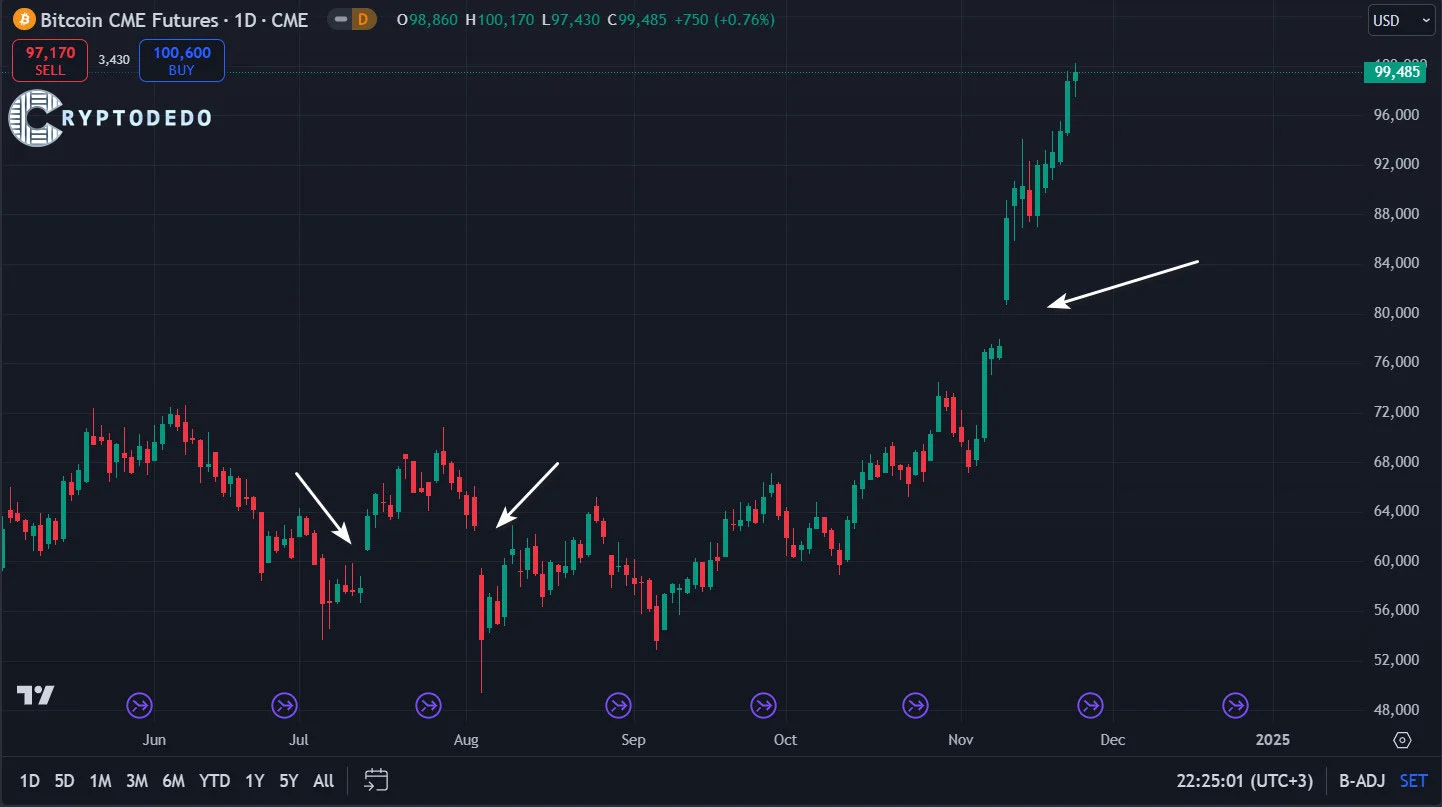
Task: Open contract rollover event marker near Aug
Action: pyautogui.click(x=429, y=706)
